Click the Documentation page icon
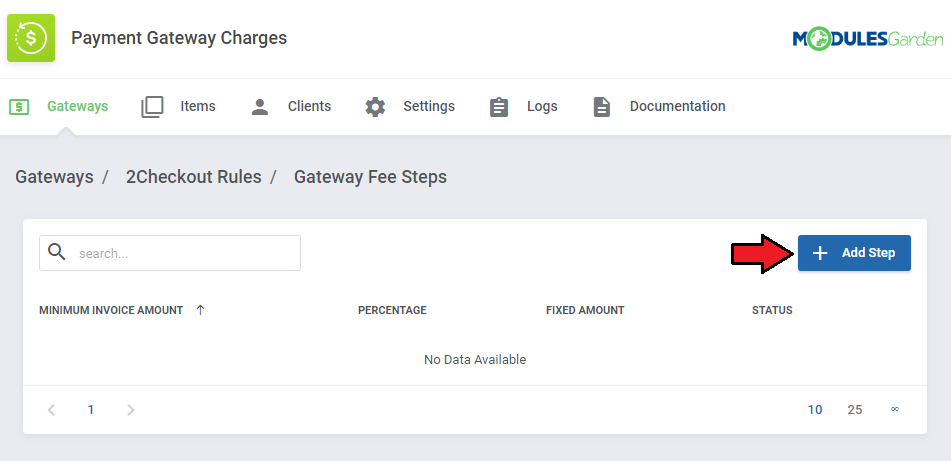The width and height of the screenshot is (951, 461). click(601, 107)
